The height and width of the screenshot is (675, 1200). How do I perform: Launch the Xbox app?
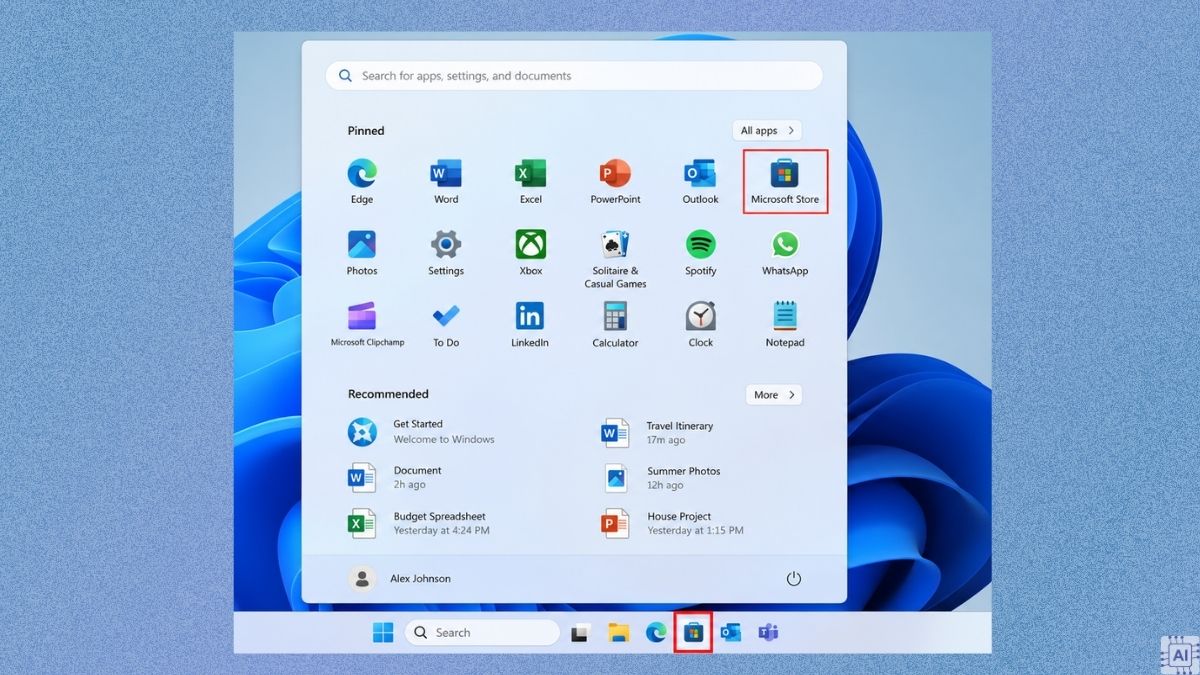coord(531,254)
